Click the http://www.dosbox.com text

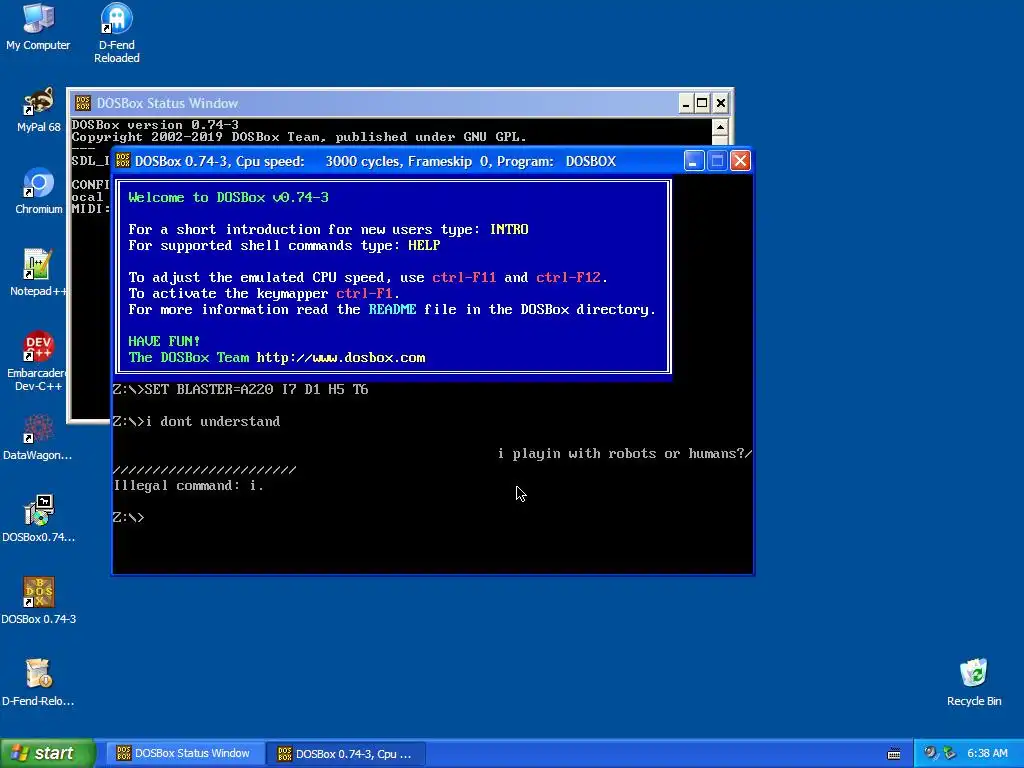tap(341, 358)
